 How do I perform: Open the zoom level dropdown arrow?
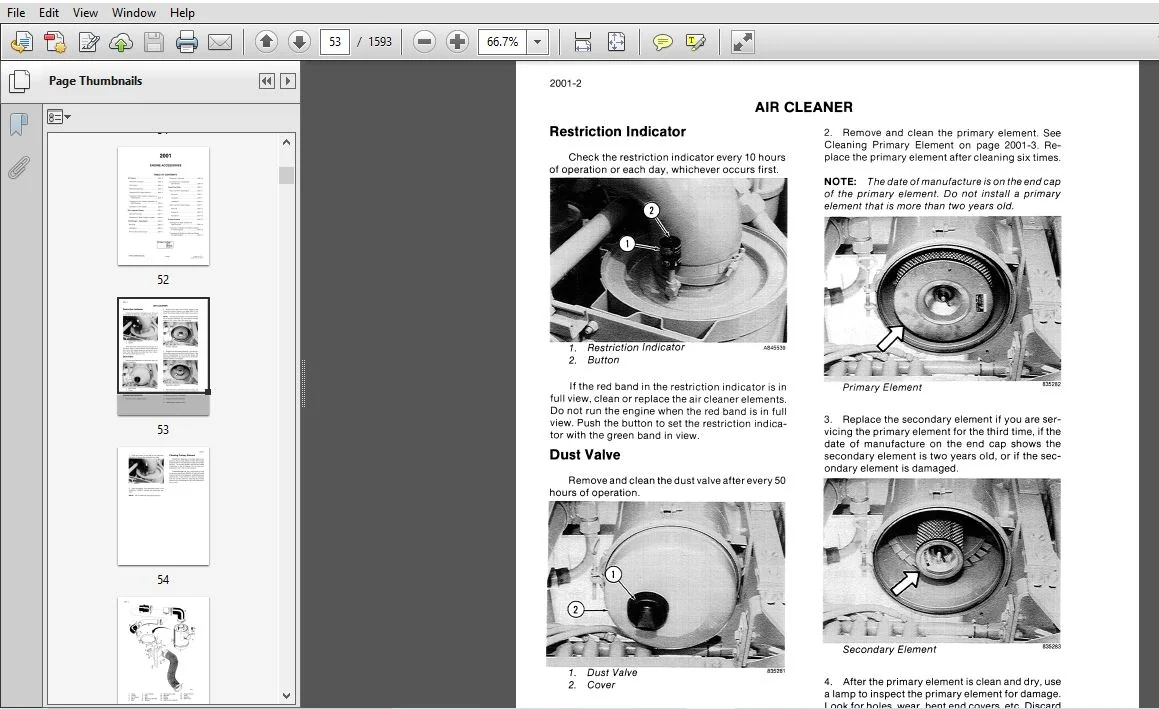coord(537,42)
